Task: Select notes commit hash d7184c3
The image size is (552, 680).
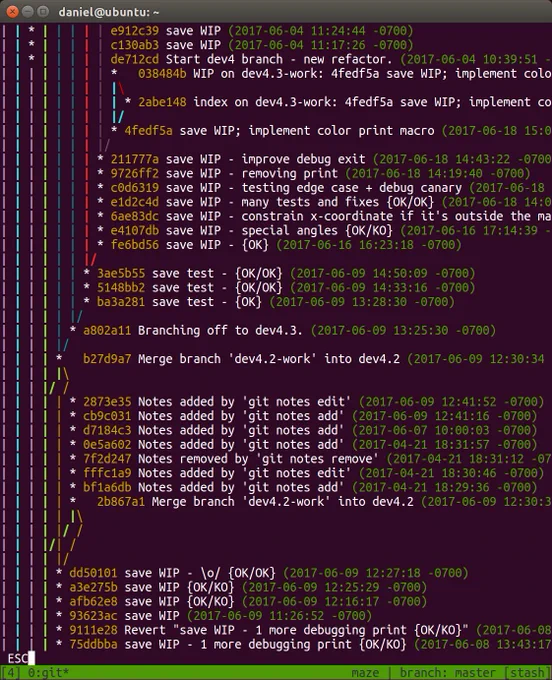Action: (107, 431)
